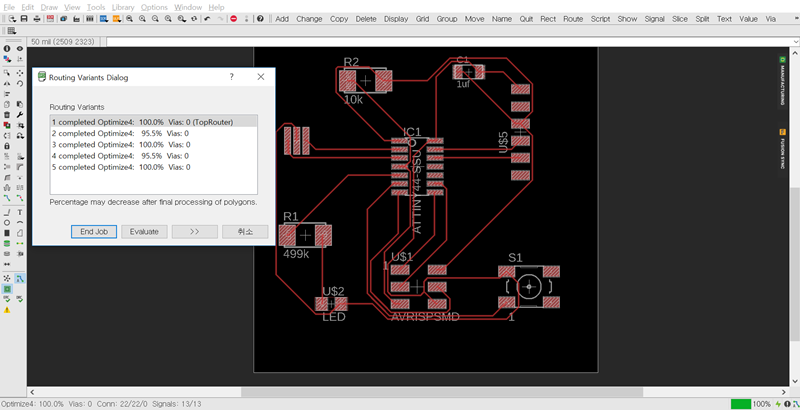Open the Library menu

point(123,6)
